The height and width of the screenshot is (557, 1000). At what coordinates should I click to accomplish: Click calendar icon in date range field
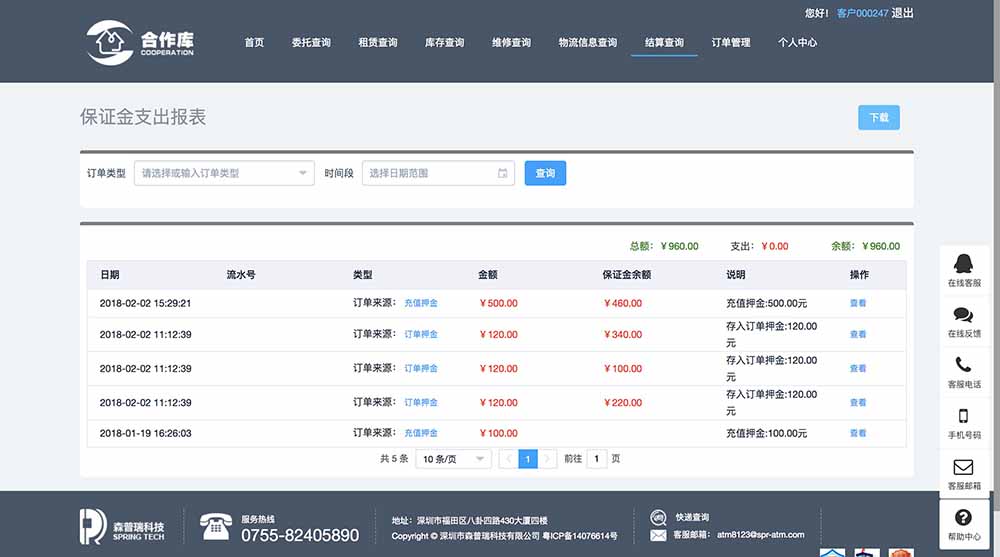pyautogui.click(x=503, y=173)
